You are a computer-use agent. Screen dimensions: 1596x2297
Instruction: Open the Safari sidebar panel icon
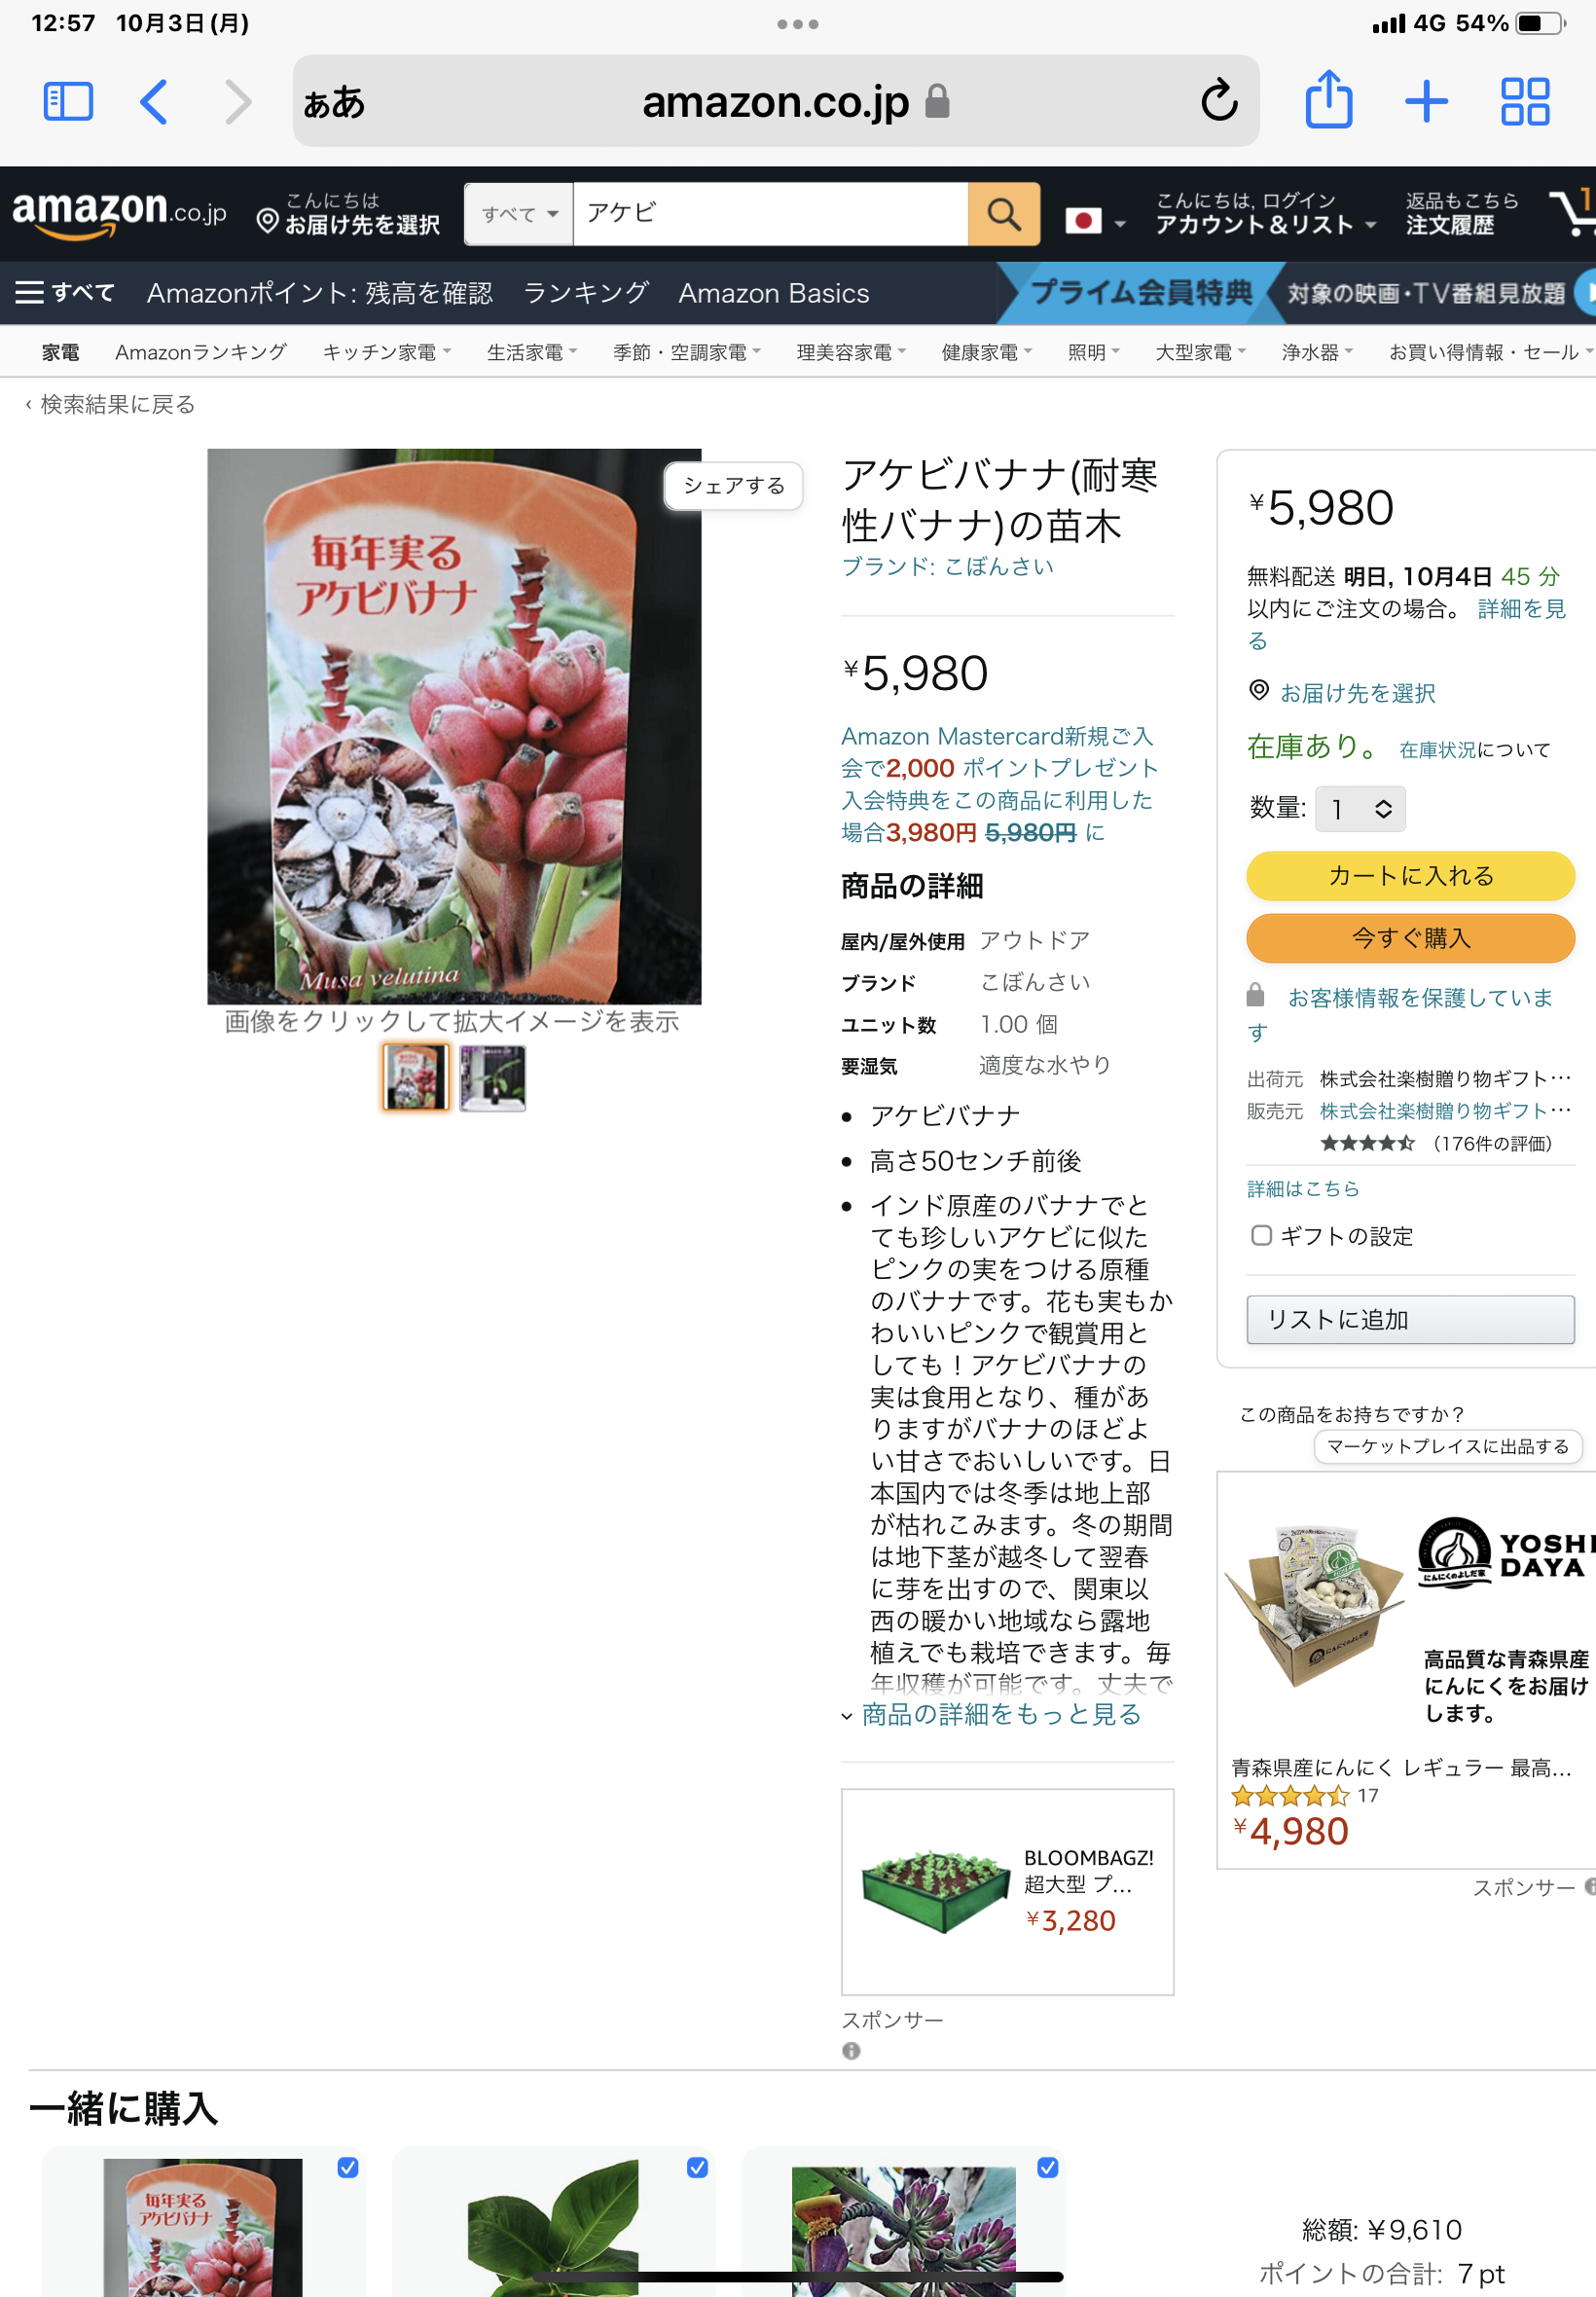click(68, 101)
